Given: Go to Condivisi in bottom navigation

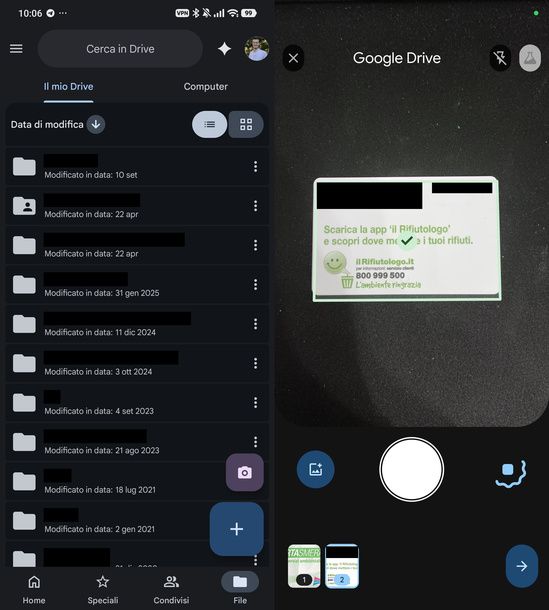Looking at the screenshot, I should (x=171, y=589).
